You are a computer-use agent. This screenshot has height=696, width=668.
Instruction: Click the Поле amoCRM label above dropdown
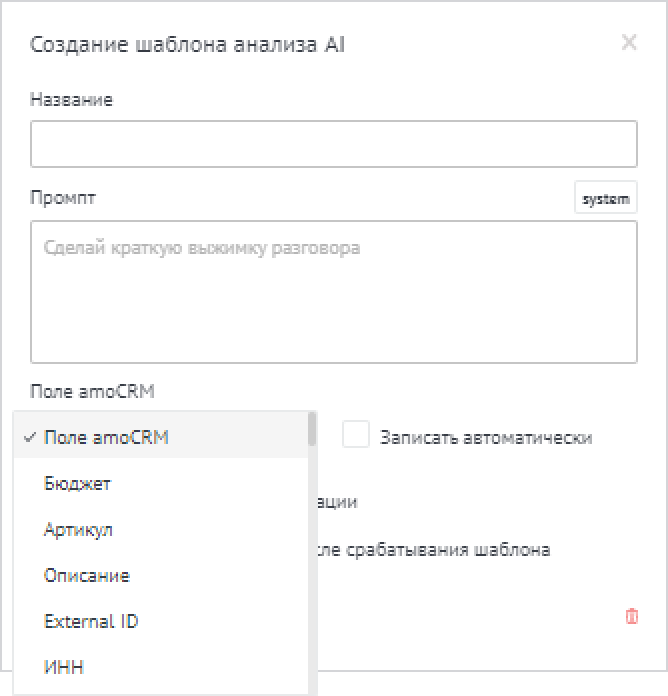(x=92, y=390)
